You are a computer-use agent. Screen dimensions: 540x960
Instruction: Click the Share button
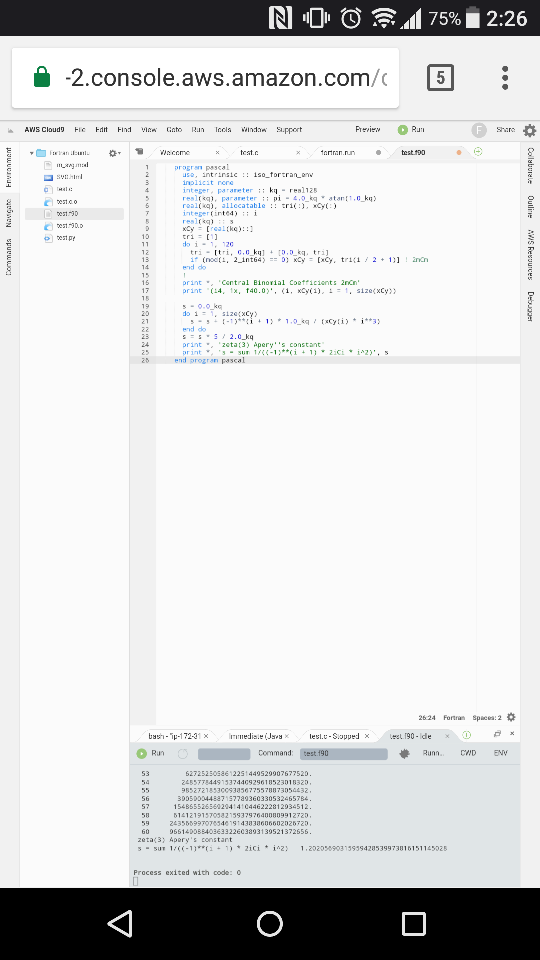point(506,130)
